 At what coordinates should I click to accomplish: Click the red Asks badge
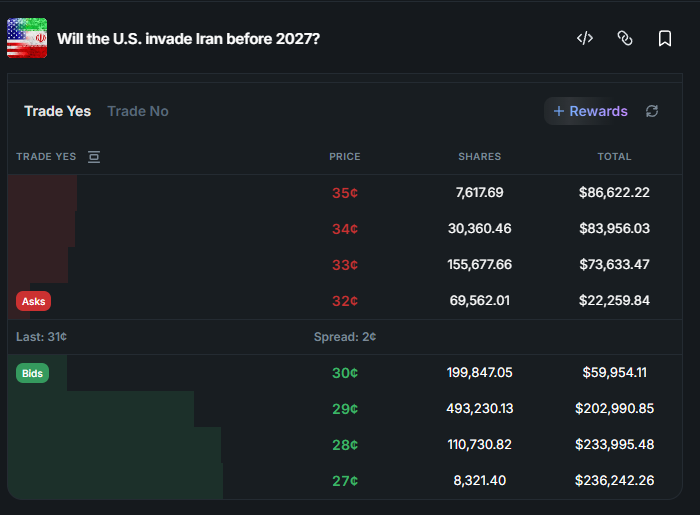point(33,301)
